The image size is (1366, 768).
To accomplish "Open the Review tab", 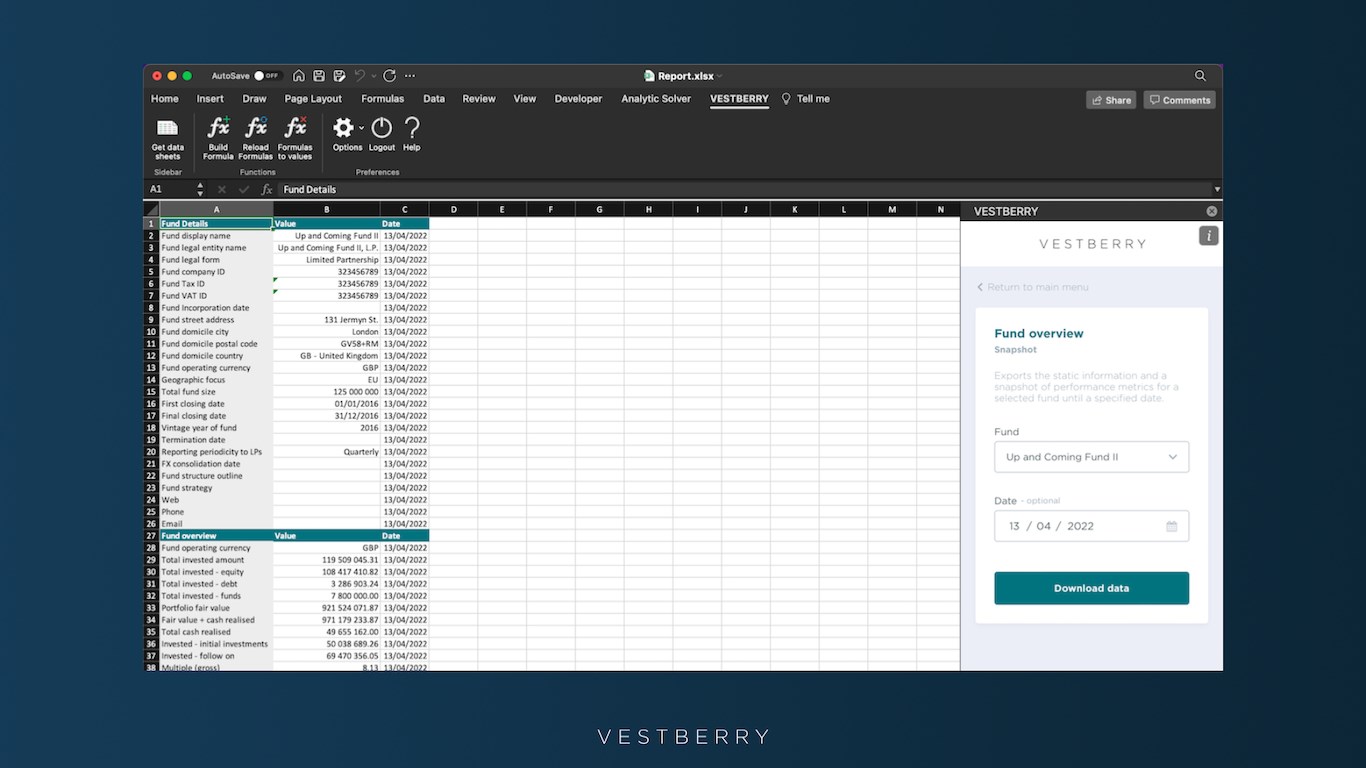I will click(479, 99).
